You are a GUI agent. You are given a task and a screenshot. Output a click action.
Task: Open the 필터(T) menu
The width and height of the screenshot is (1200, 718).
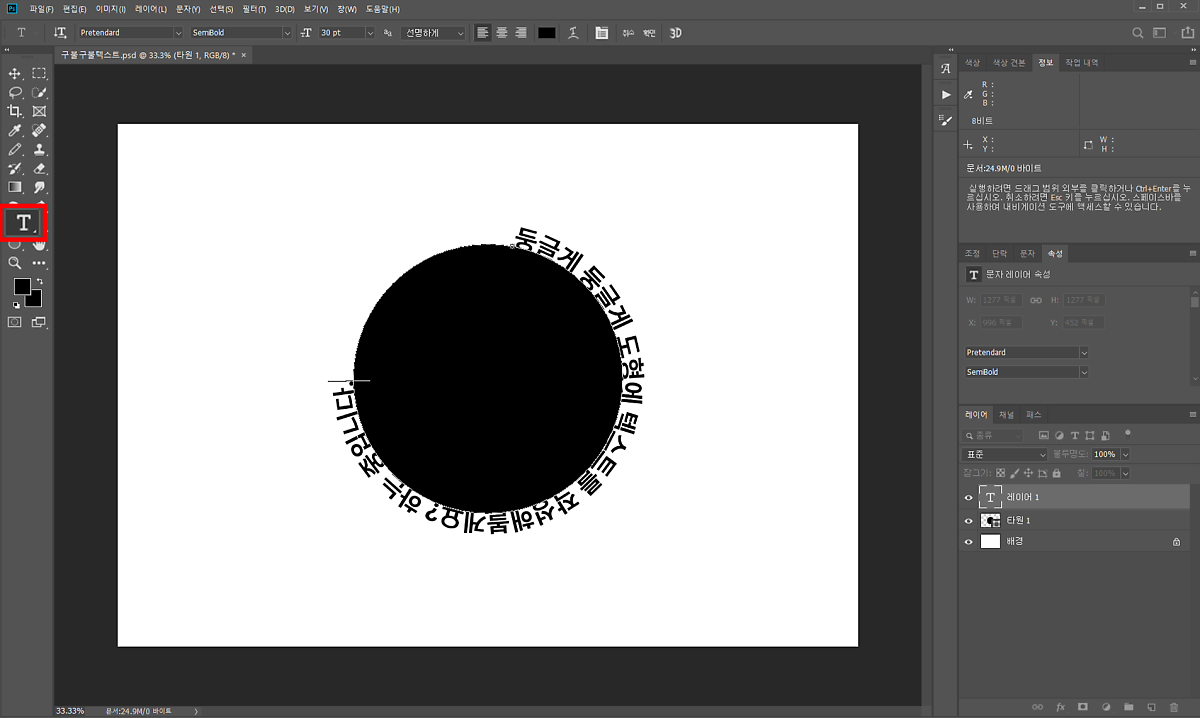(255, 9)
